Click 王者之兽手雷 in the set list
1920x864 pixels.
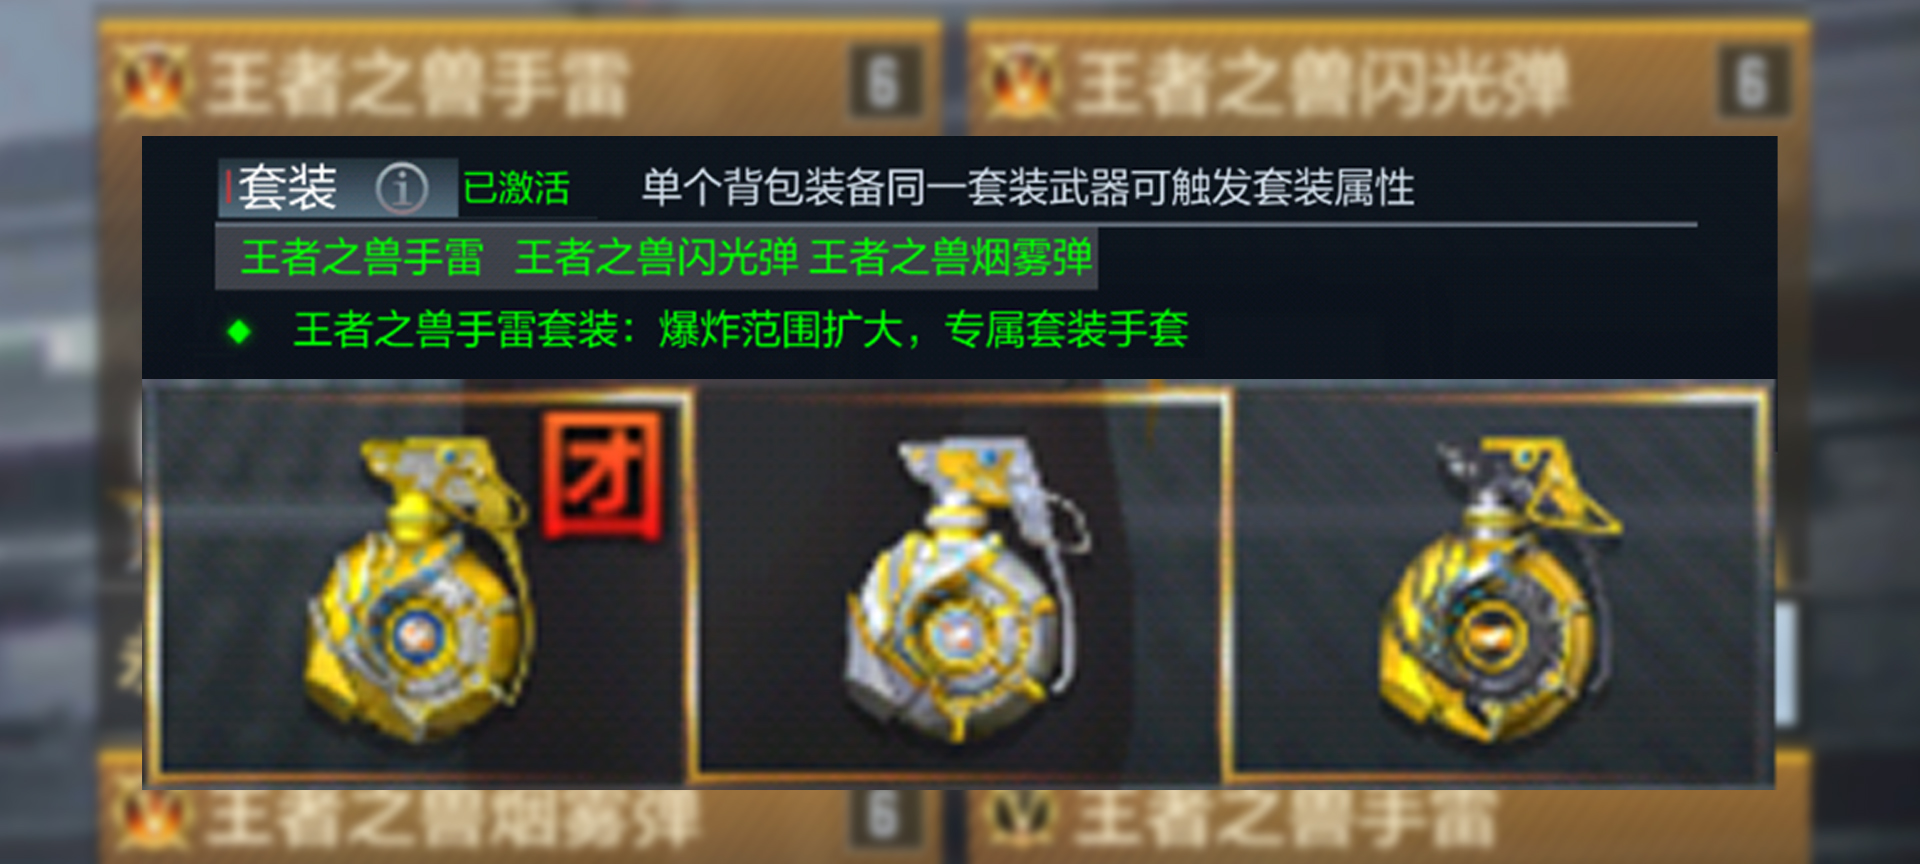[x=362, y=258]
